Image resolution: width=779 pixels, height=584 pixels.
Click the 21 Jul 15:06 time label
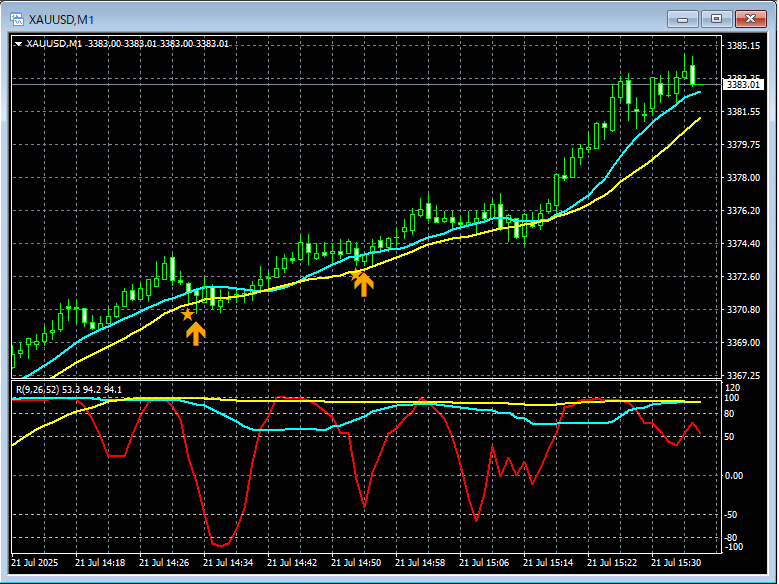click(x=484, y=563)
